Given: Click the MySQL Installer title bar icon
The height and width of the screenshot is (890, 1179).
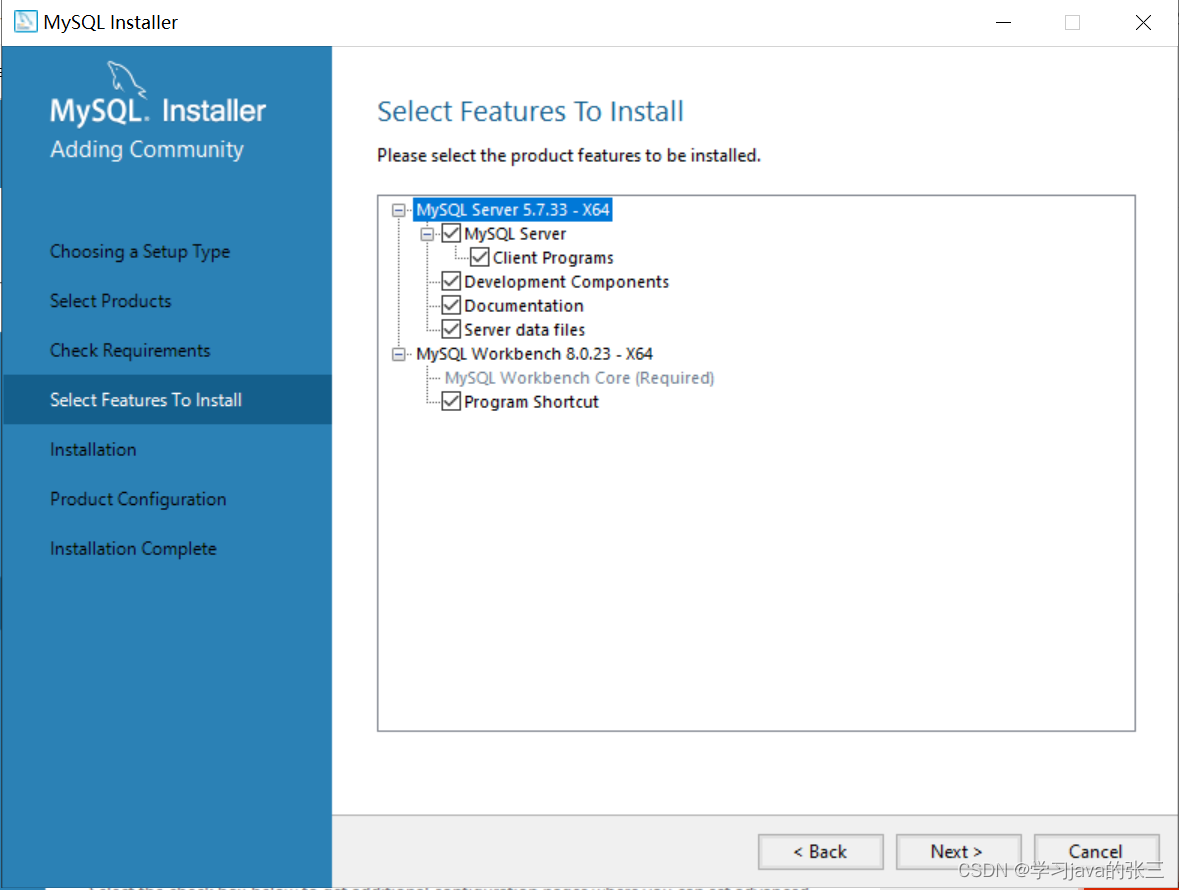Looking at the screenshot, I should [x=26, y=22].
